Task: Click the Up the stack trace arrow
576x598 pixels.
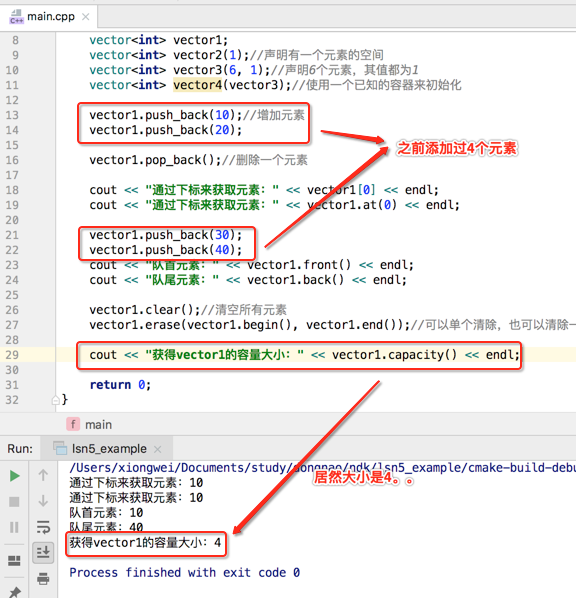Action: tap(43, 475)
